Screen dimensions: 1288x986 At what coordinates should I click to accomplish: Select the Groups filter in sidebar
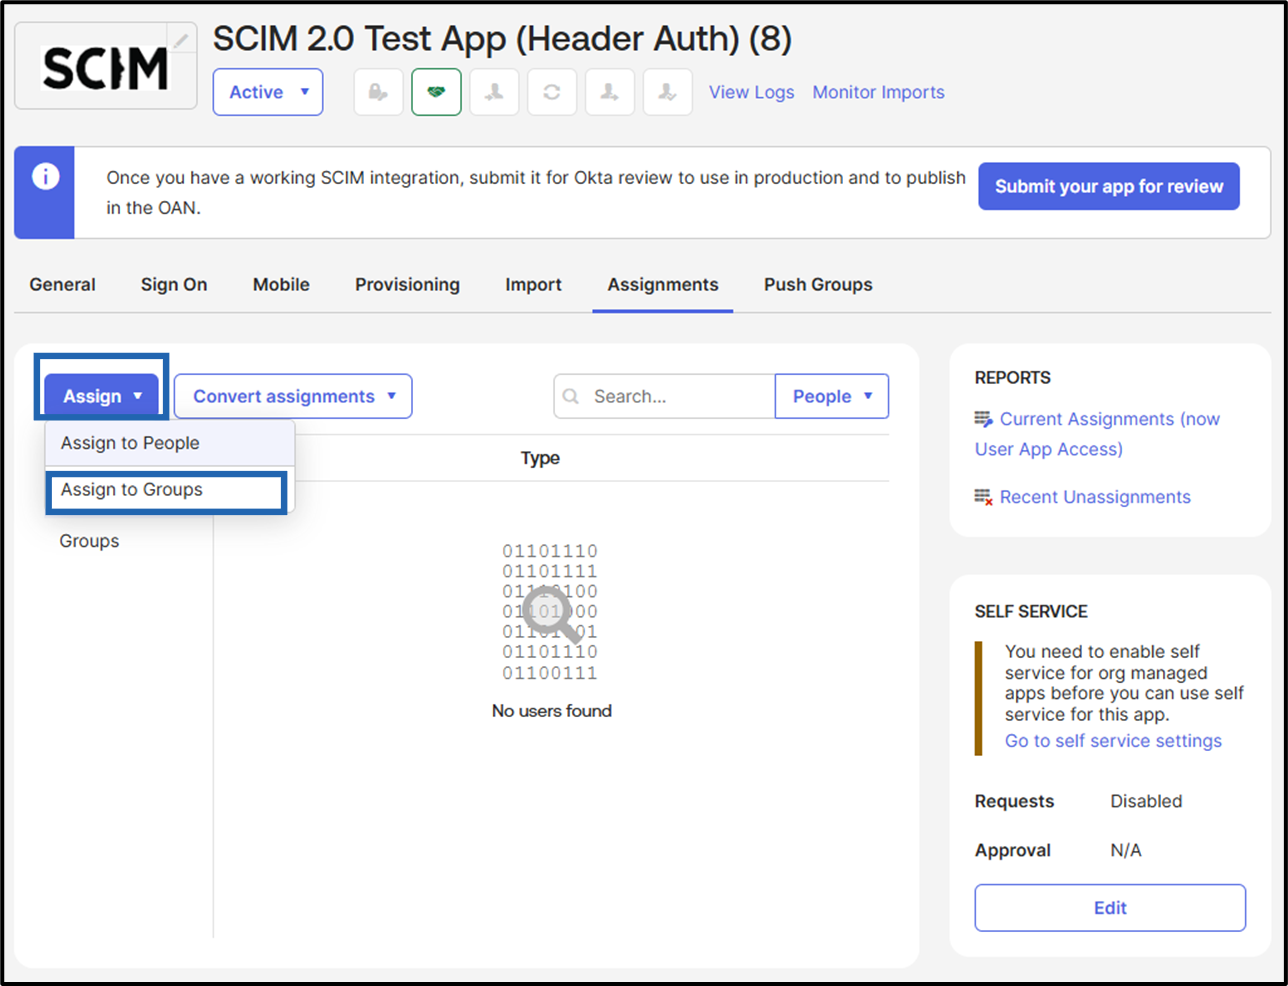point(89,541)
